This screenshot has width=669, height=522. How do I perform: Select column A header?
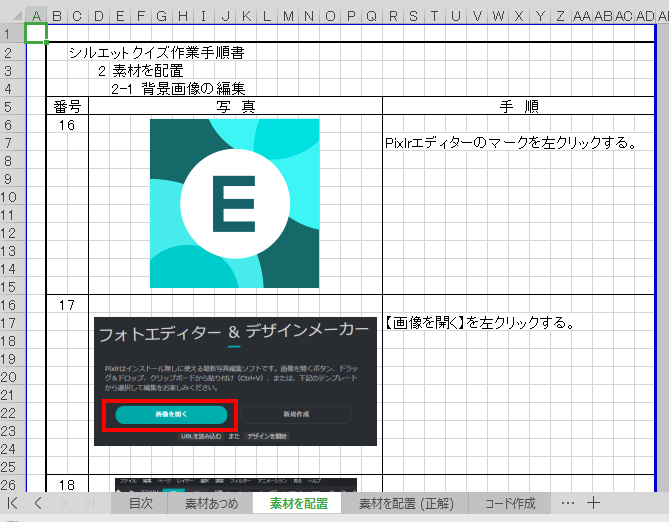click(x=36, y=16)
